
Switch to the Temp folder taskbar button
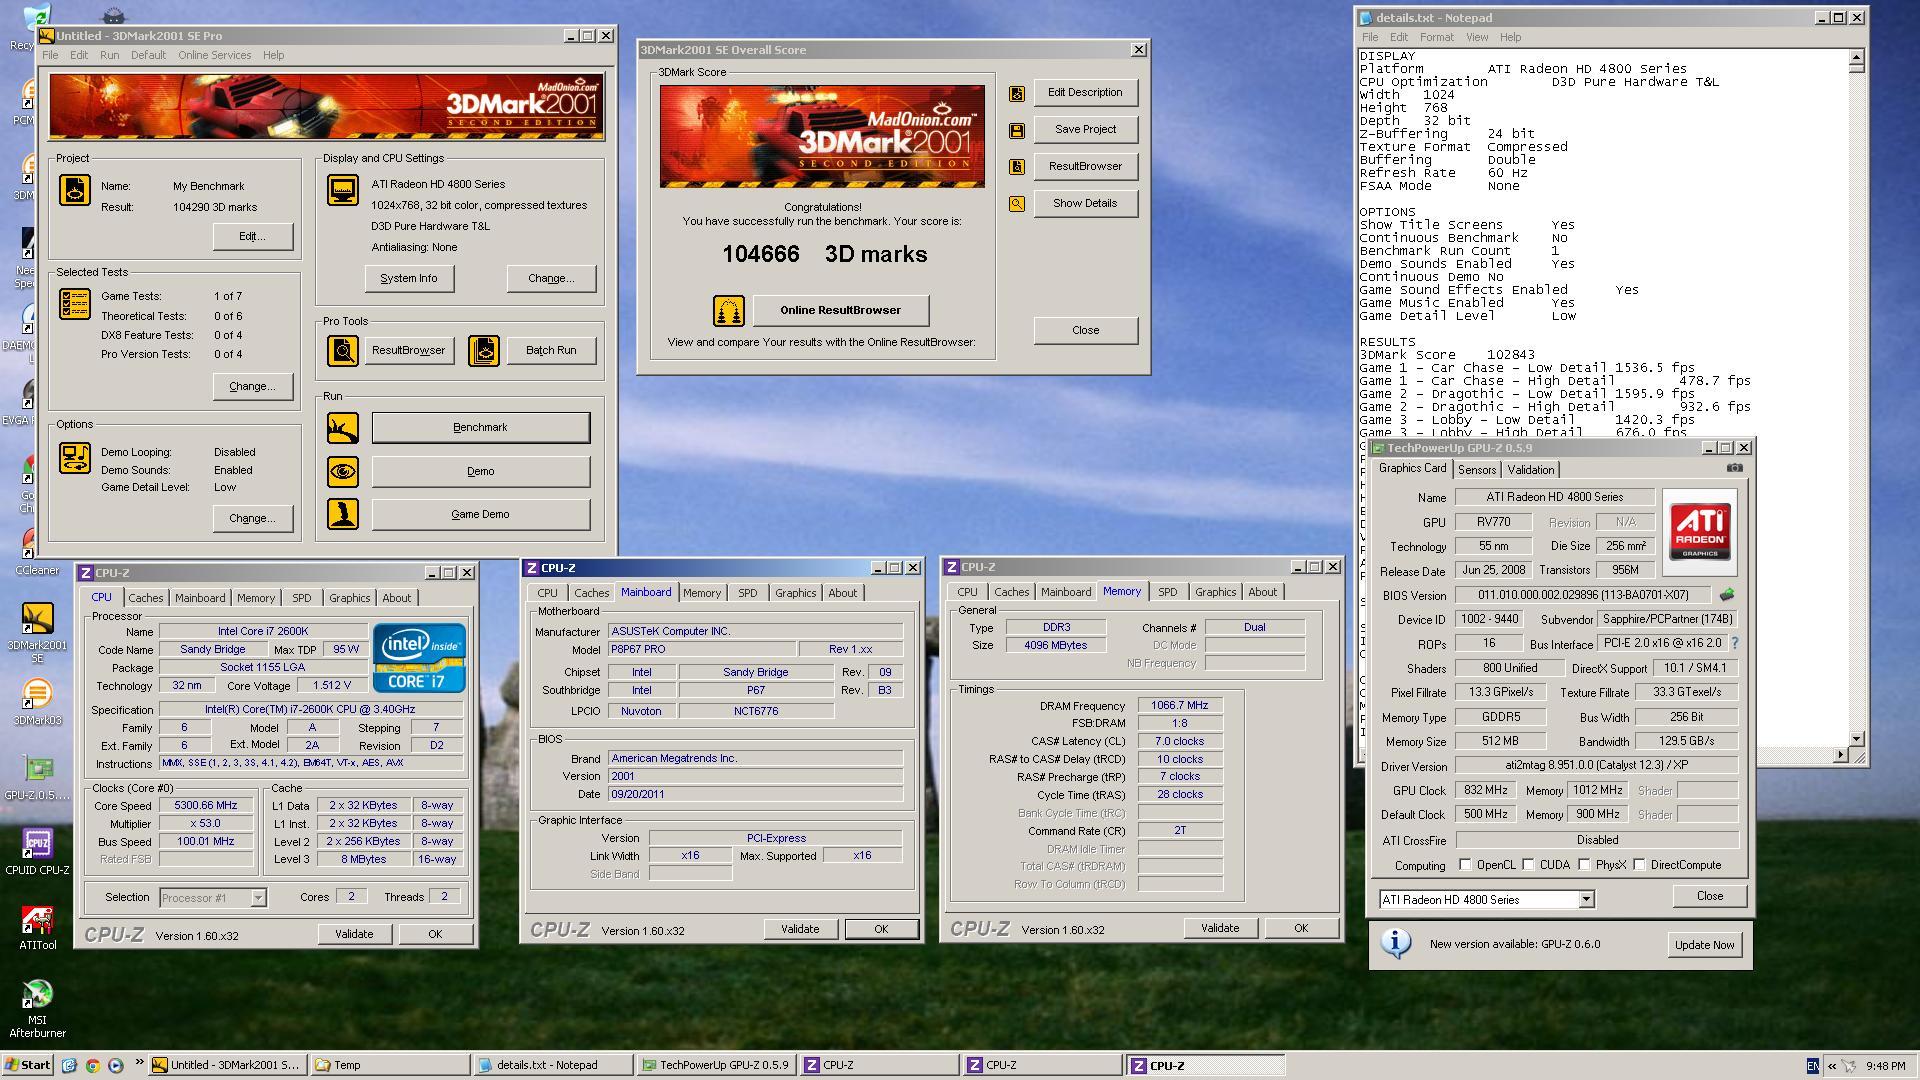click(389, 1065)
